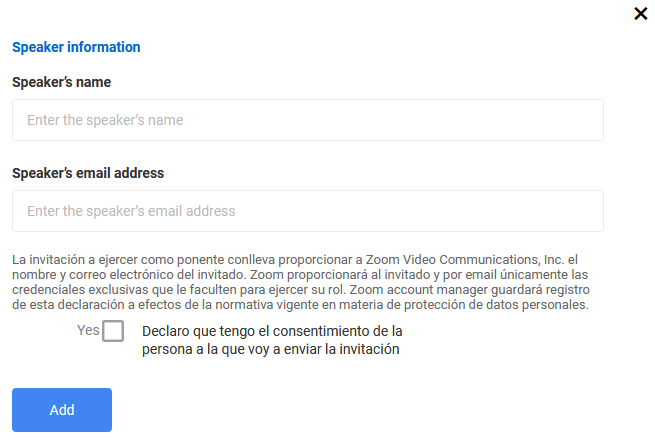Click the "Enter the speaker's email address" placeholder

tap(131, 211)
